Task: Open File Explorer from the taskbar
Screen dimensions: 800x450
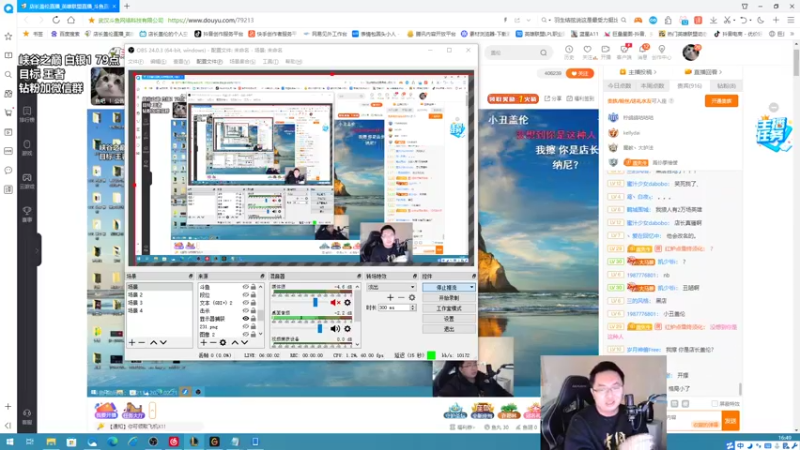Action: click(x=51, y=442)
